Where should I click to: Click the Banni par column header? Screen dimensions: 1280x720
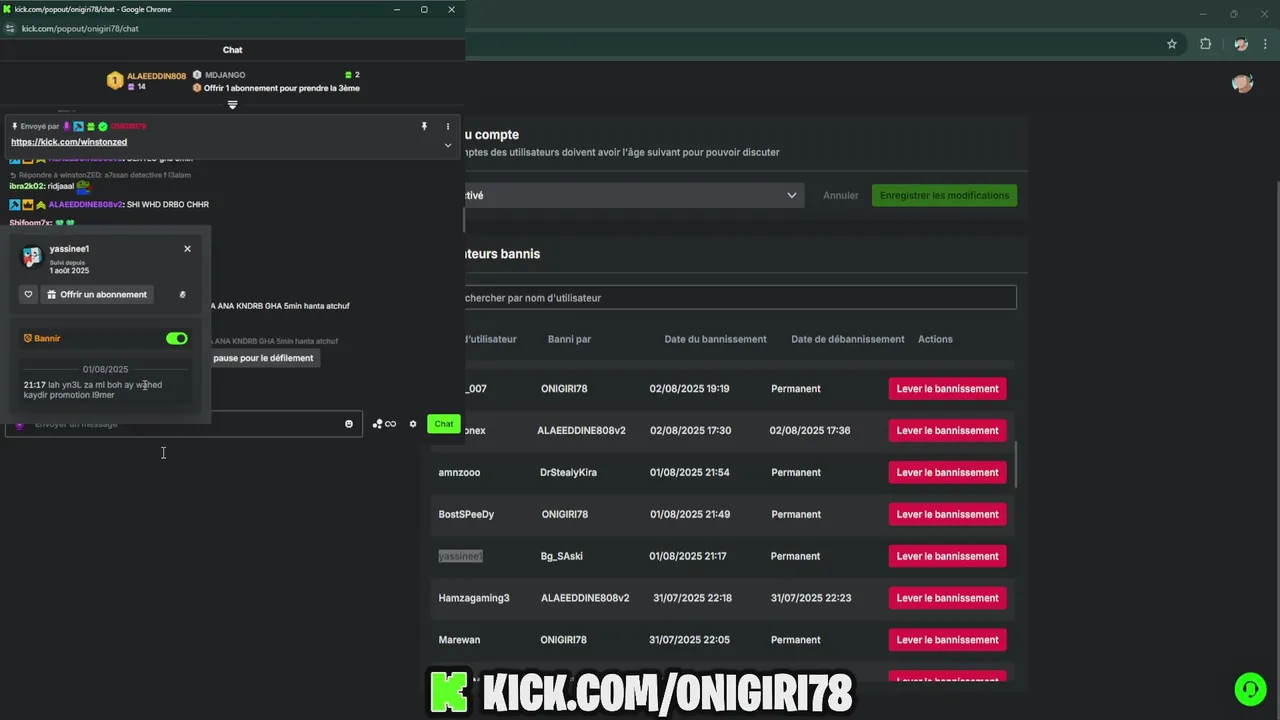coord(569,339)
